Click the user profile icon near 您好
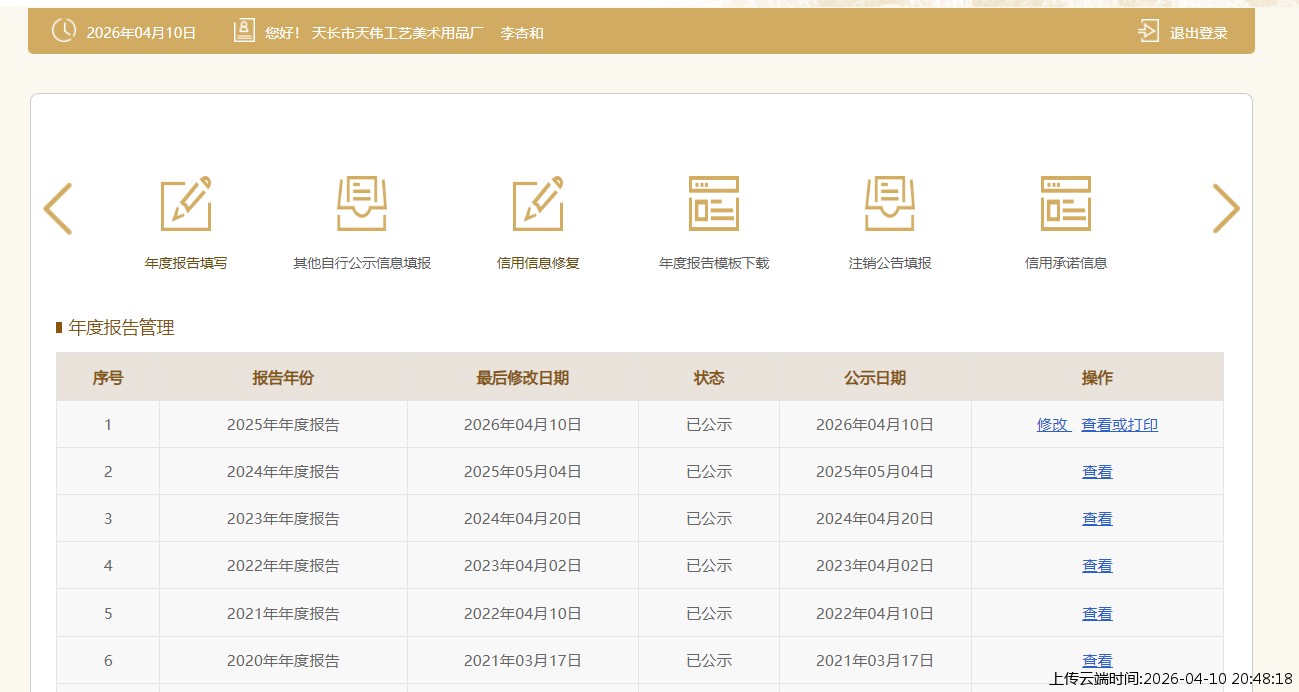 [x=244, y=31]
